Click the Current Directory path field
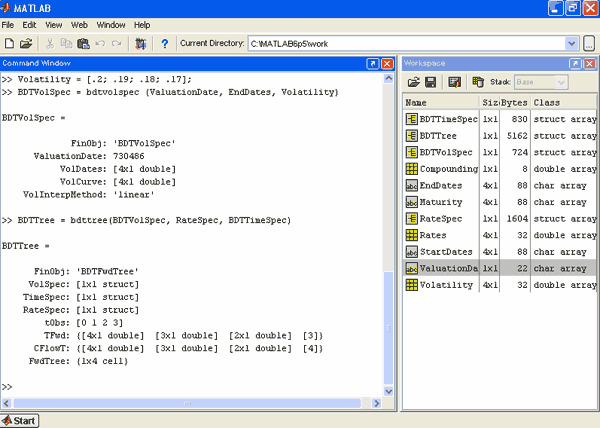This screenshot has height=428, width=600. pyautogui.click(x=407, y=44)
